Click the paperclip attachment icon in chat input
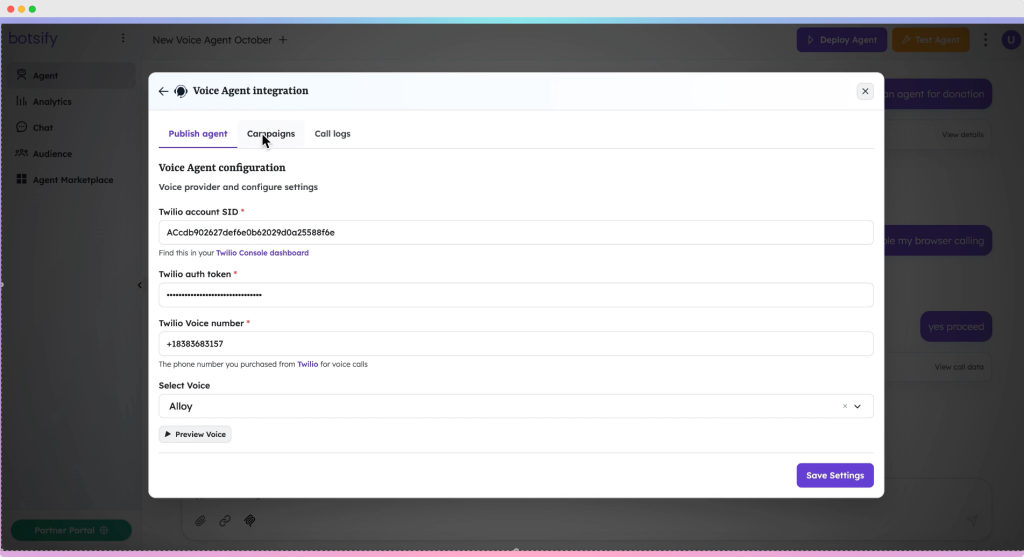 [200, 521]
